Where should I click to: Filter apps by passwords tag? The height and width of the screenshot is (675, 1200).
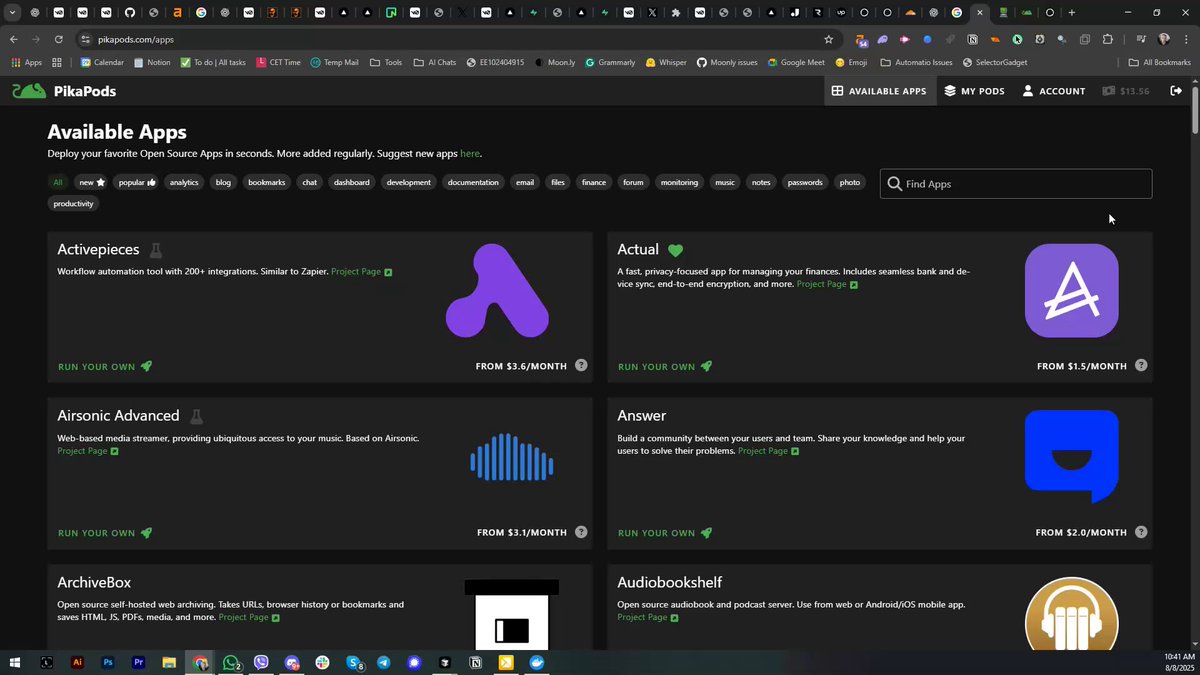pyautogui.click(x=805, y=182)
